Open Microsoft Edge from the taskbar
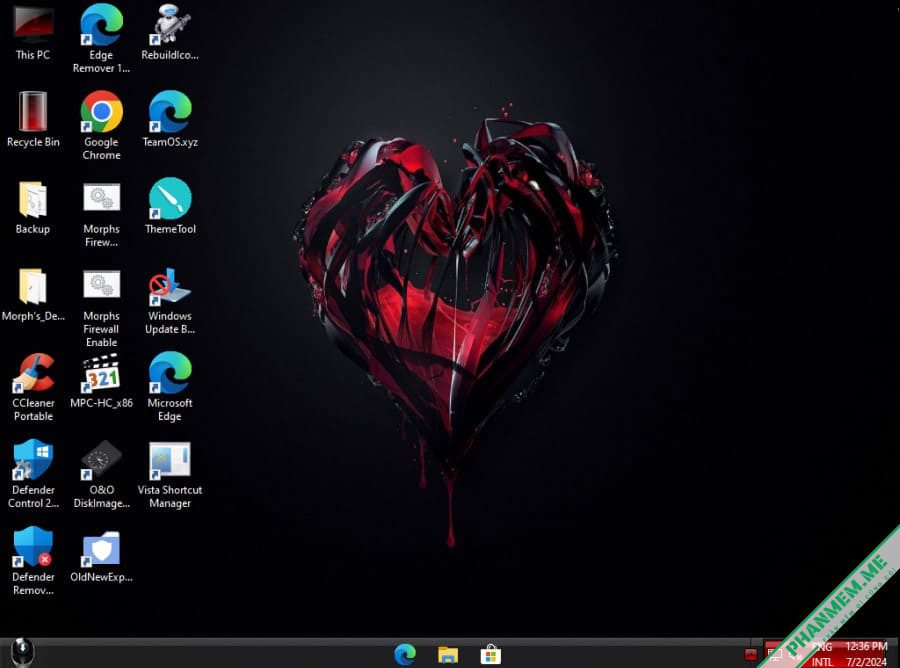The image size is (900, 668). [x=405, y=654]
